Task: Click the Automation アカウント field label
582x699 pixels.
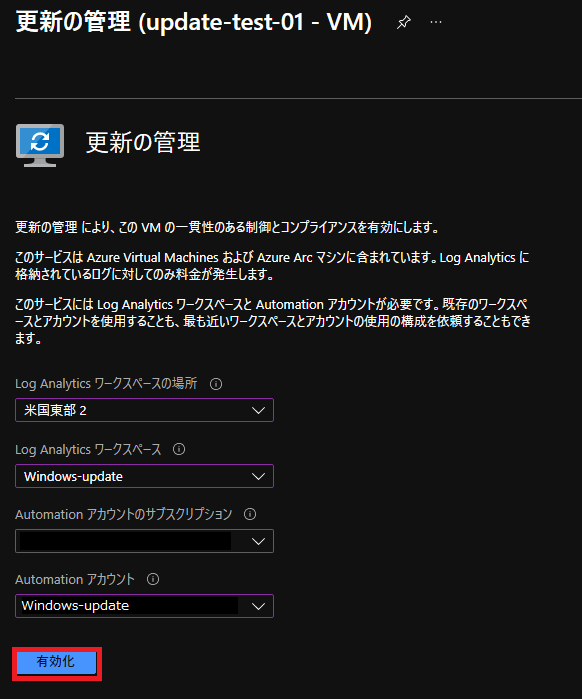Action: click(x=75, y=579)
